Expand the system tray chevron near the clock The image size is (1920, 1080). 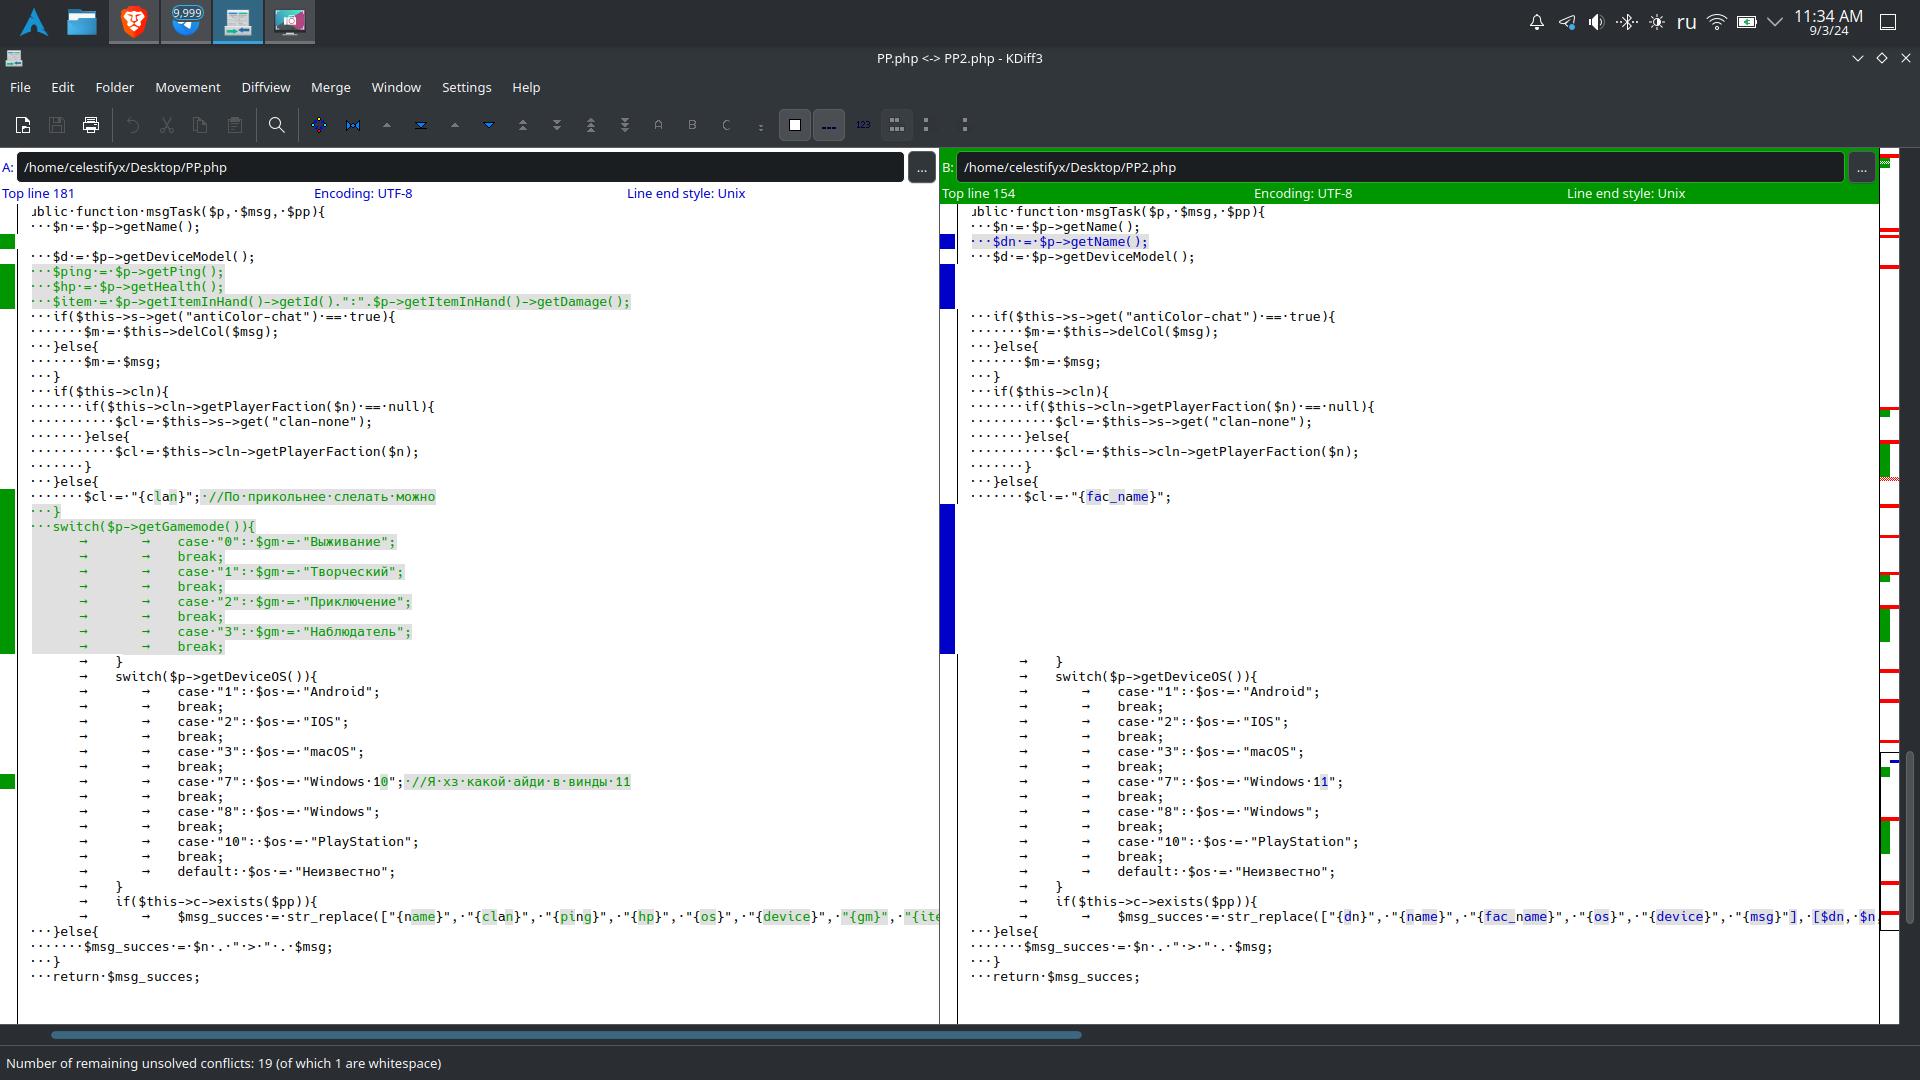(1776, 21)
